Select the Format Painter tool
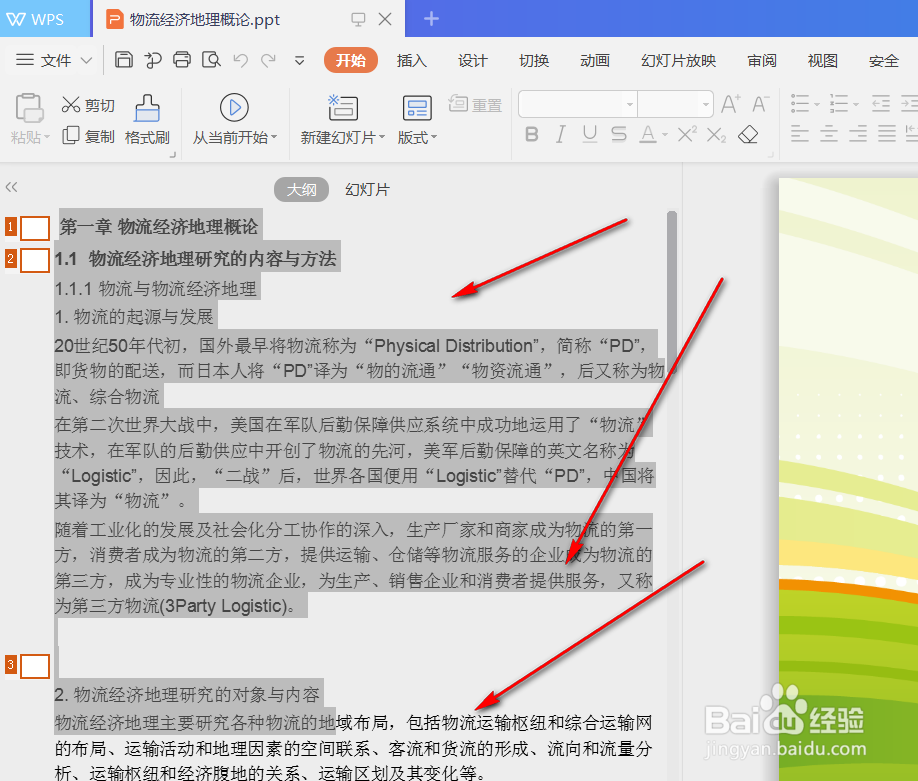The width and height of the screenshot is (918, 781). (147, 119)
